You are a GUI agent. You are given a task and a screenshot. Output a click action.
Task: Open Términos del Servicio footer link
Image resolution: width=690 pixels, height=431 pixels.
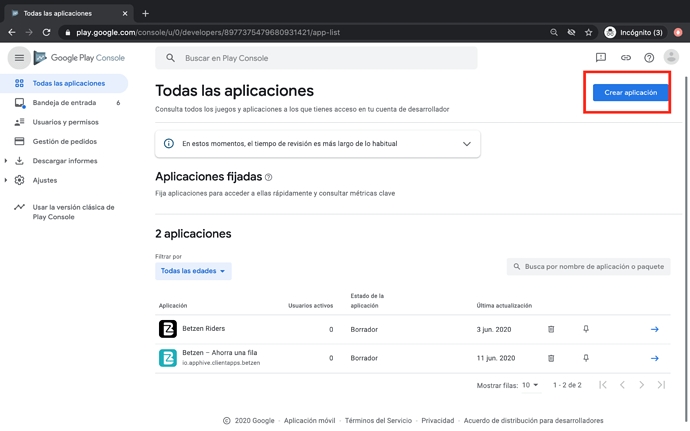click(x=378, y=420)
